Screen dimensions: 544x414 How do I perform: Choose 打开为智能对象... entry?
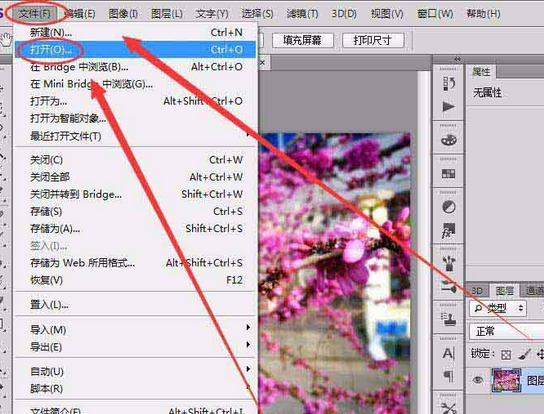point(135,118)
